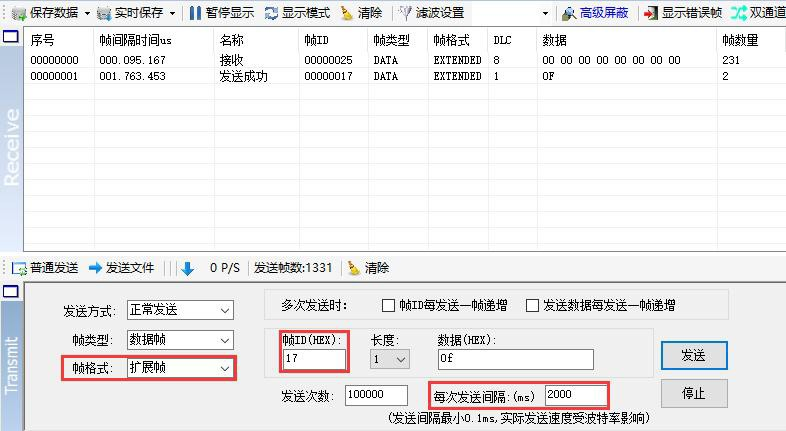The image size is (786, 431).
Task: Open the frame type (帧类型) dropdown
Action: click(x=224, y=340)
